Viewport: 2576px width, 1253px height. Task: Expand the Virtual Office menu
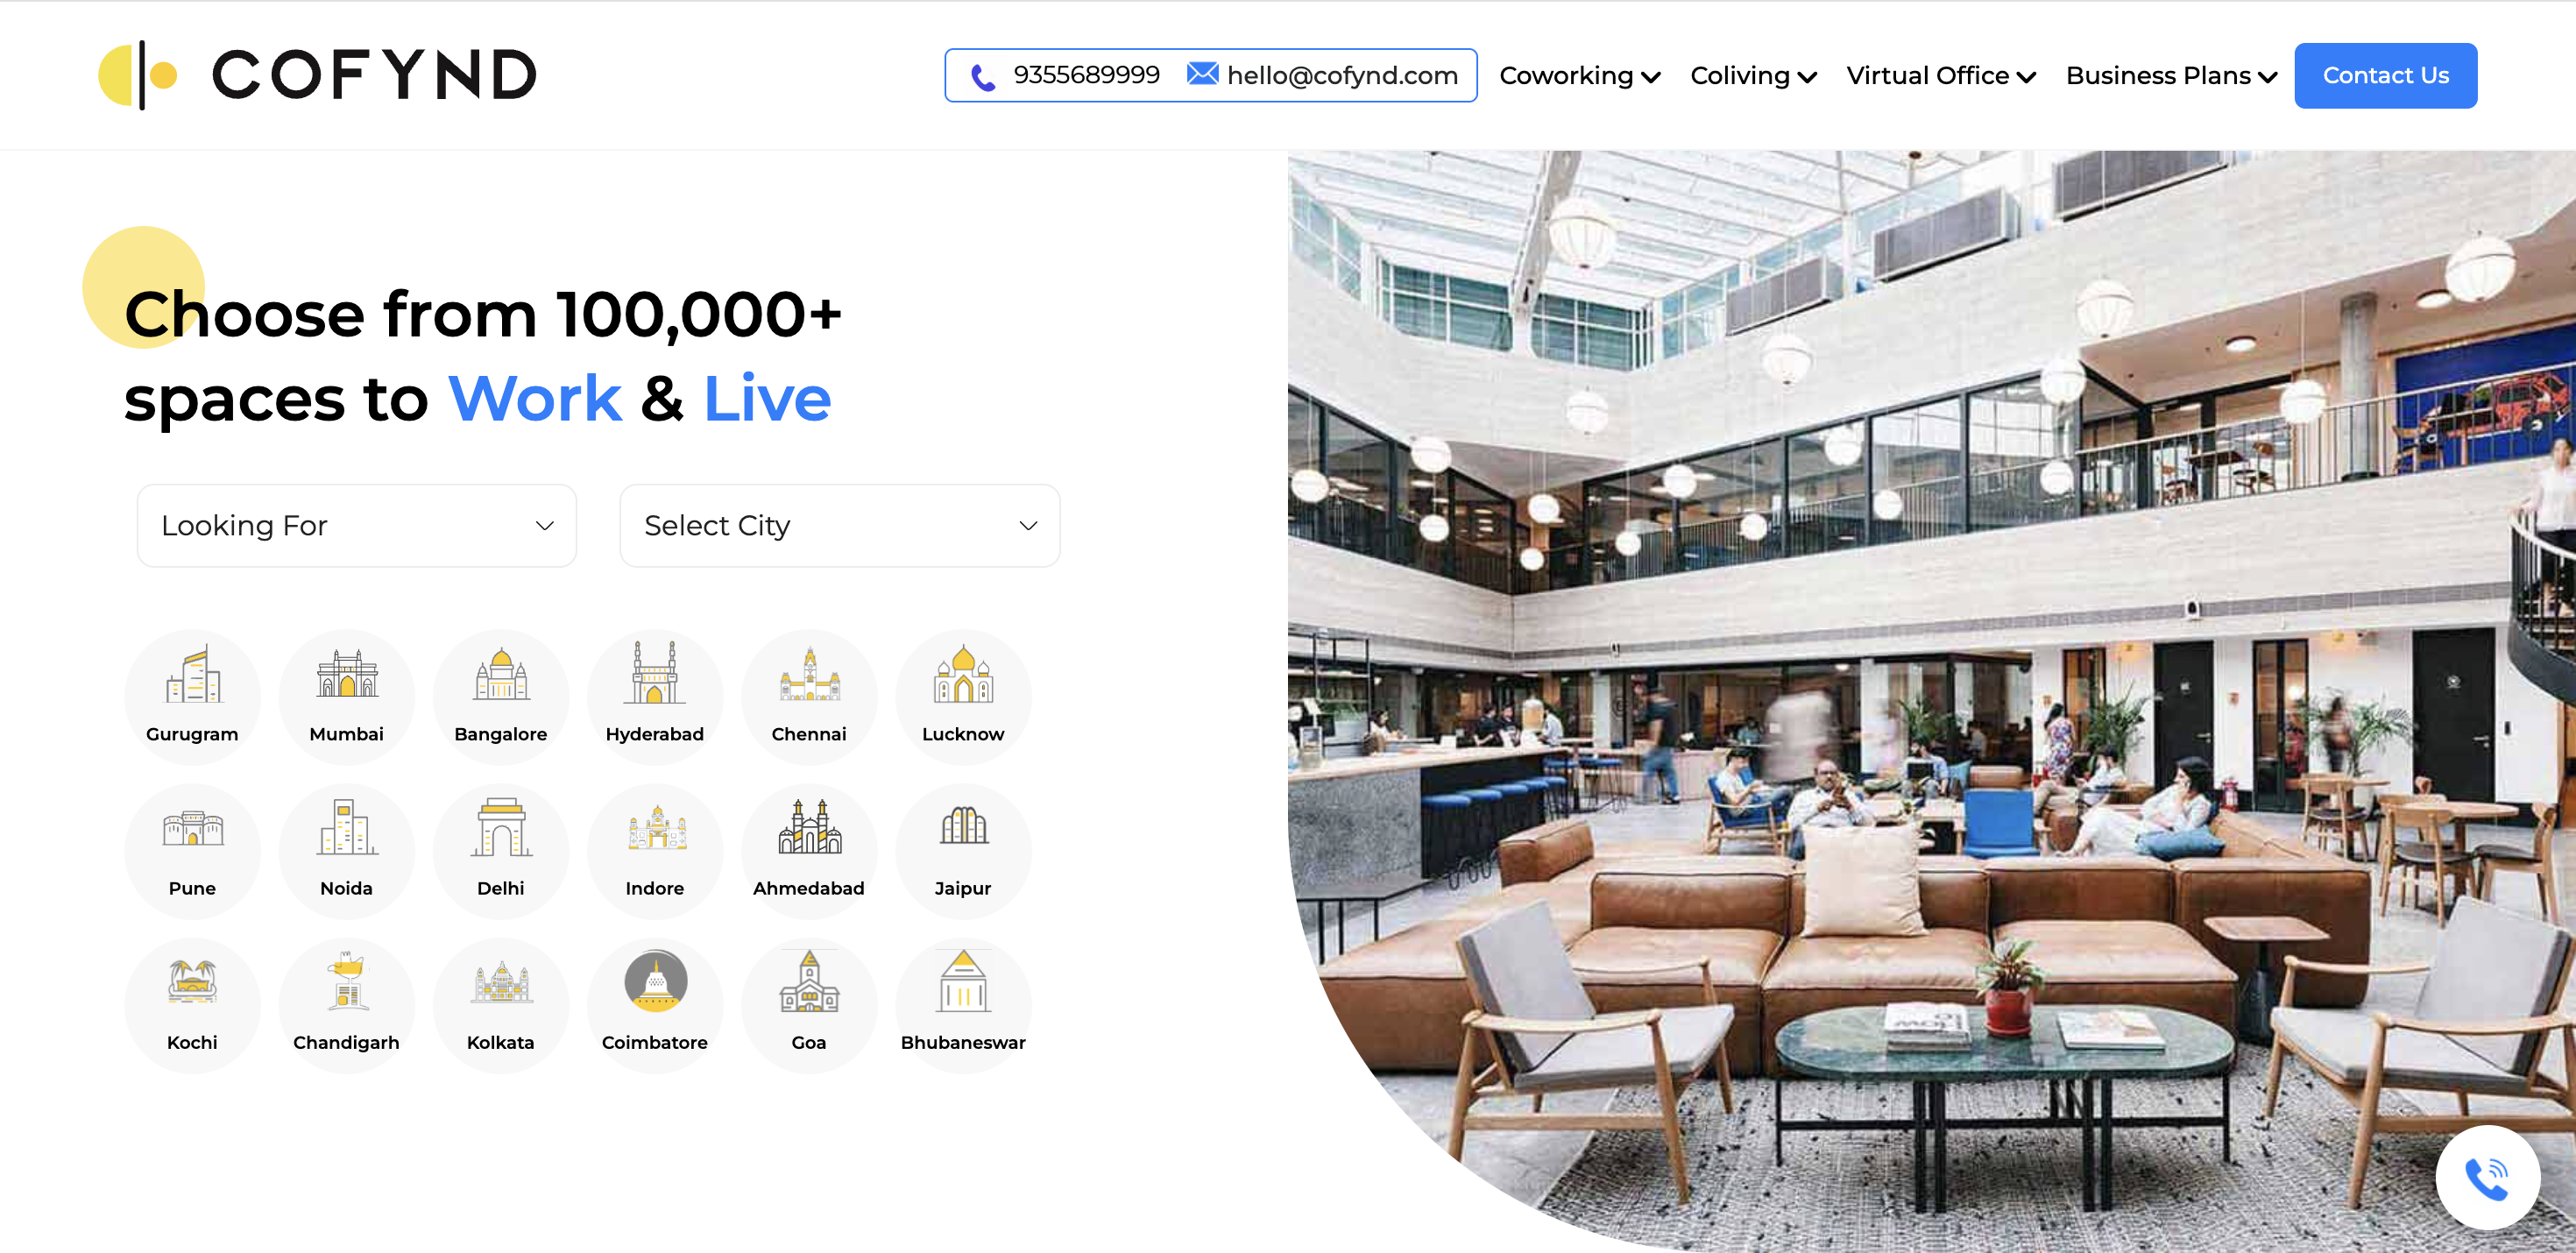click(x=1940, y=76)
